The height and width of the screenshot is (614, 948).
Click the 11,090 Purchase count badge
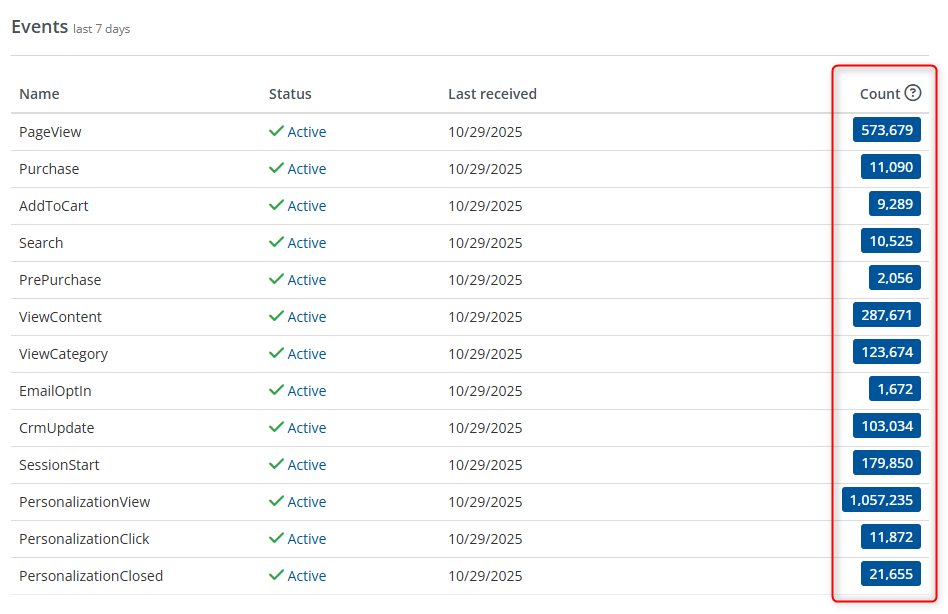tap(891, 167)
